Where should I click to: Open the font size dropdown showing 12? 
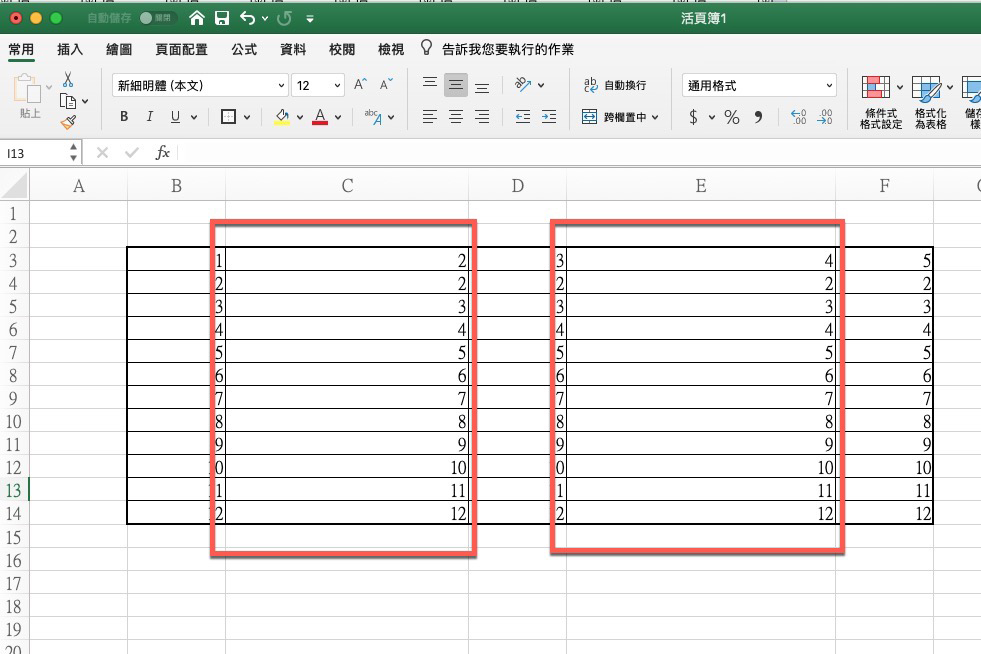(318, 85)
